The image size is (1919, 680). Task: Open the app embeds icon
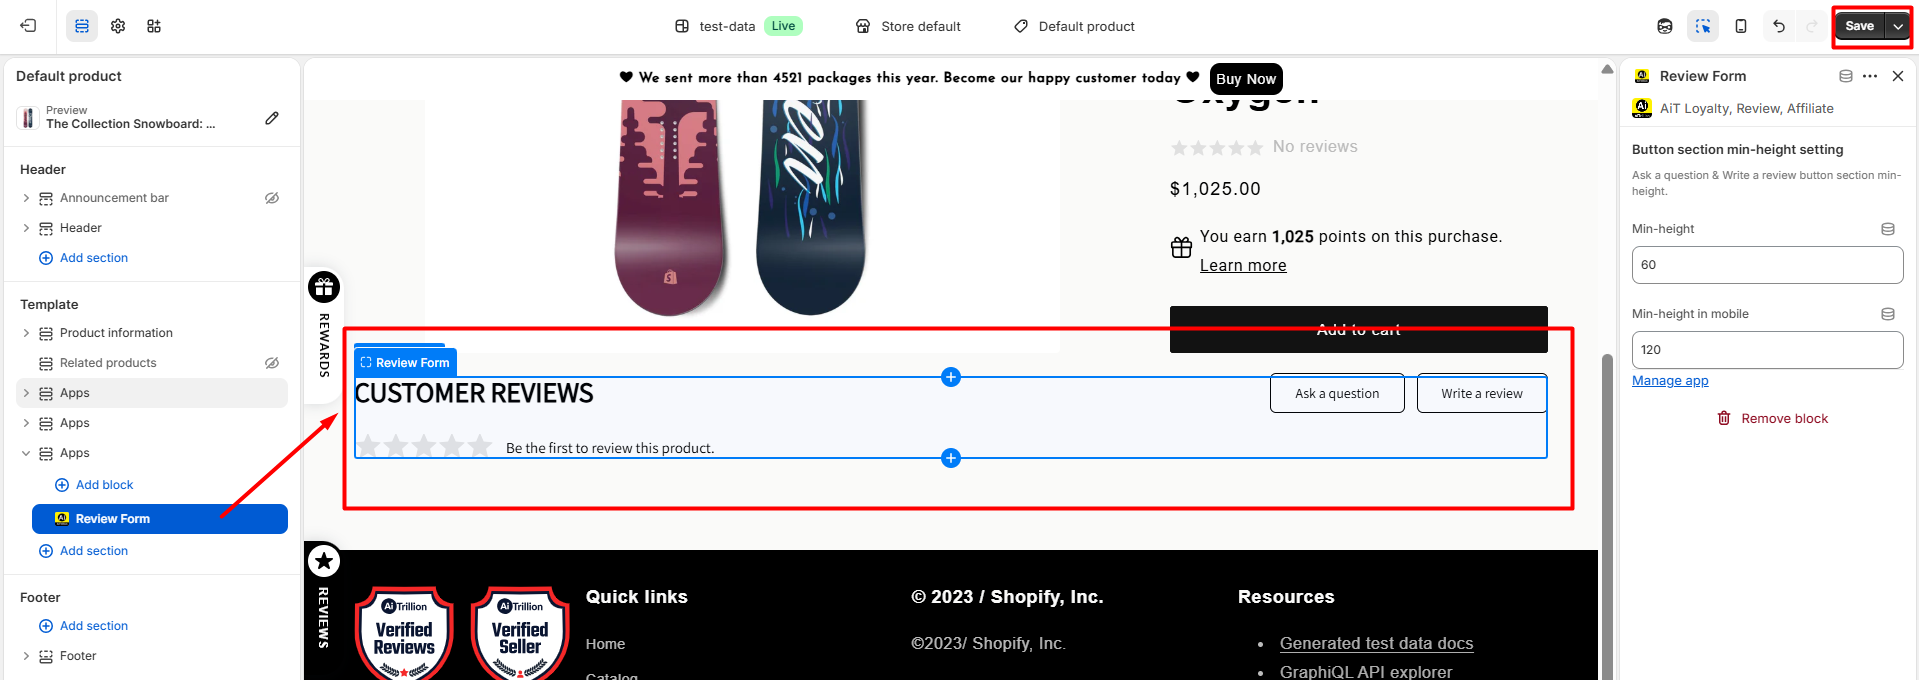point(154,26)
